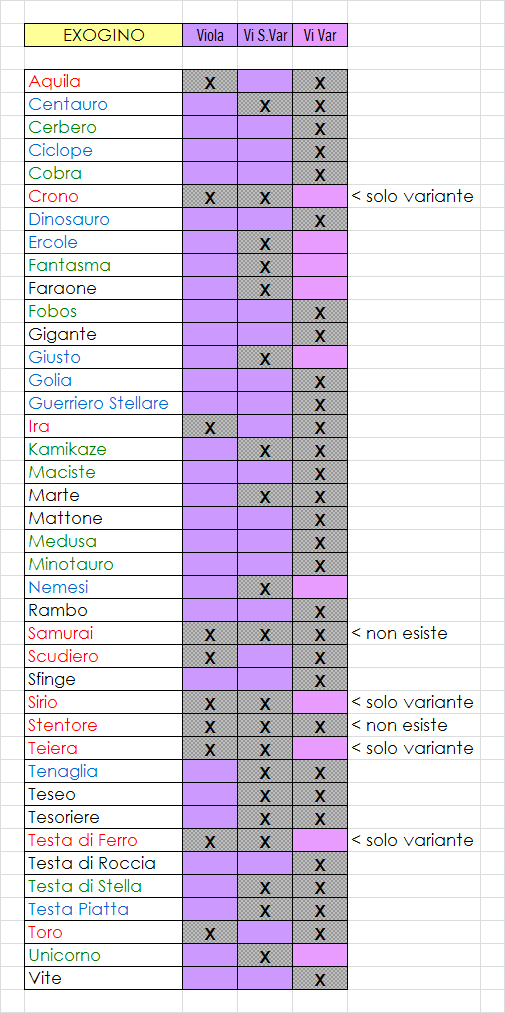
Task: Click the Stentore name cell
Action: pos(103,725)
